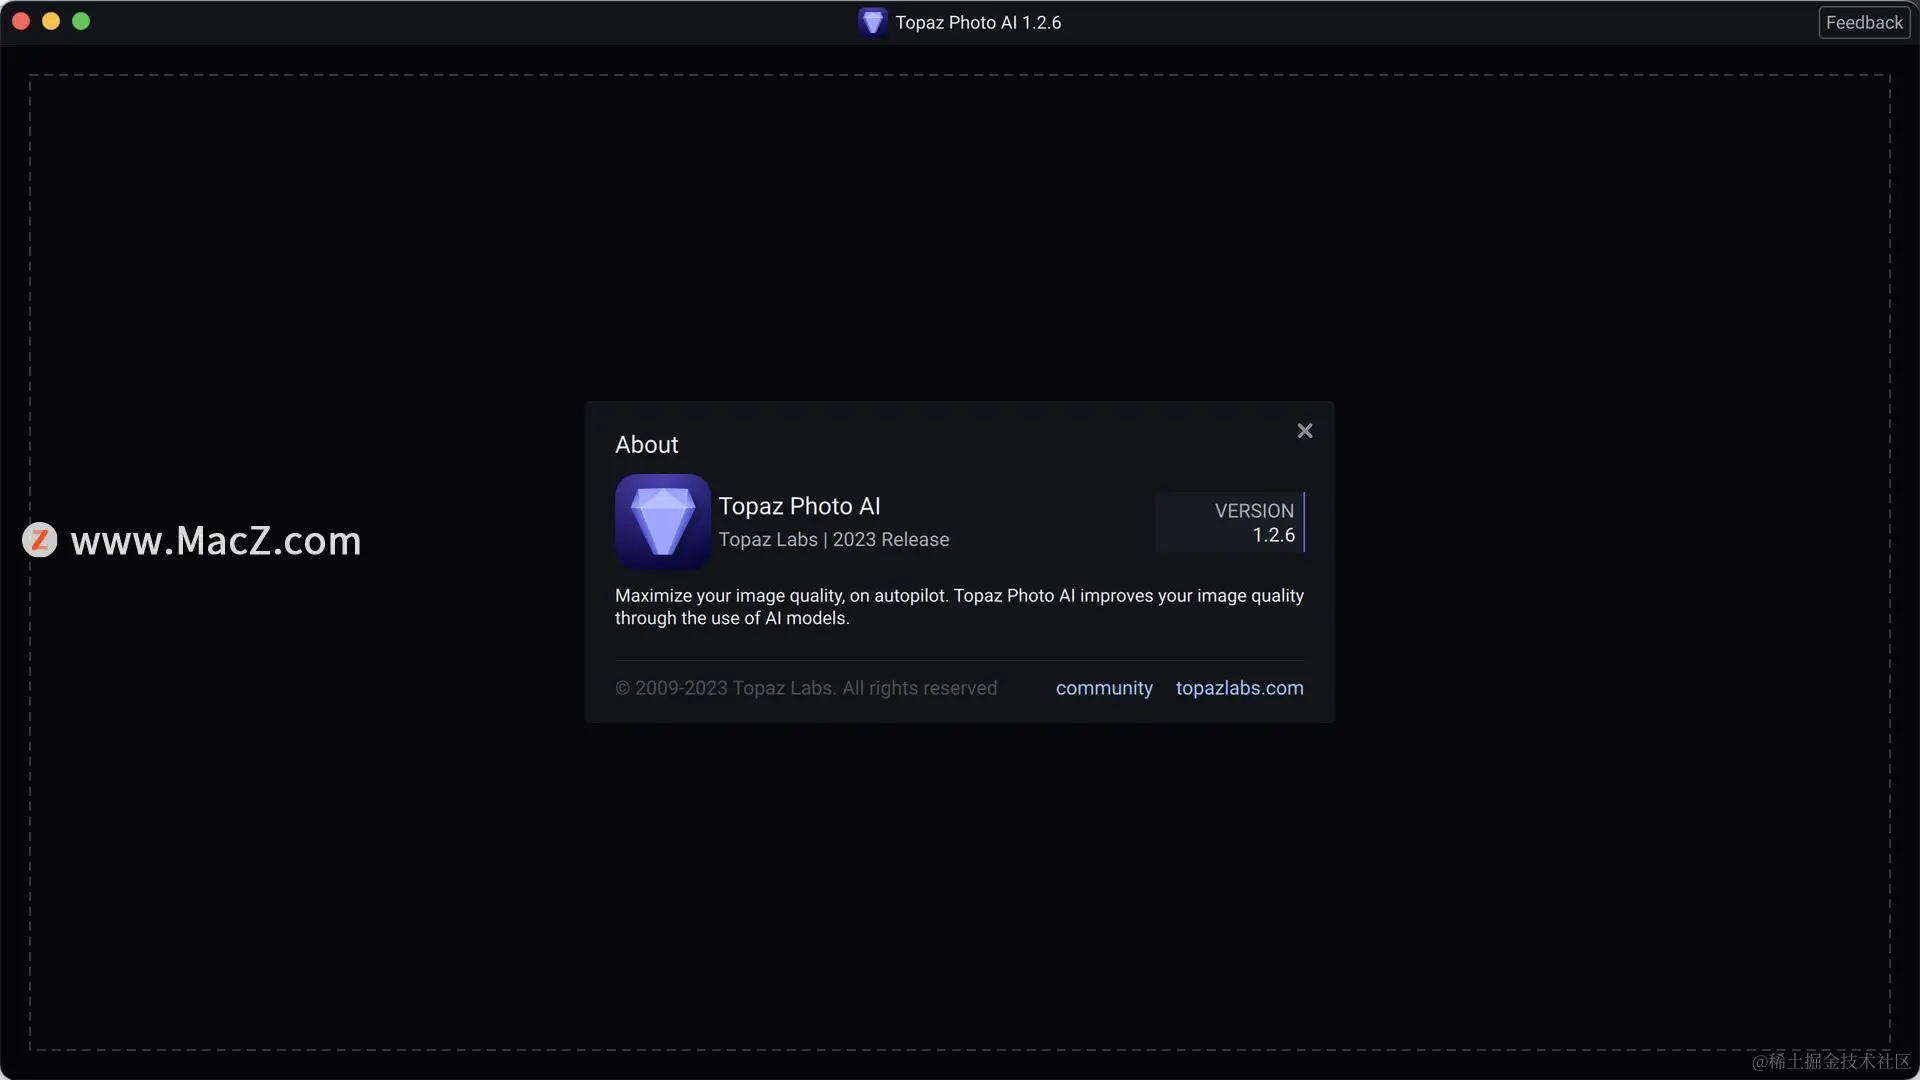Click the title bar Topaz gem icon

872,22
